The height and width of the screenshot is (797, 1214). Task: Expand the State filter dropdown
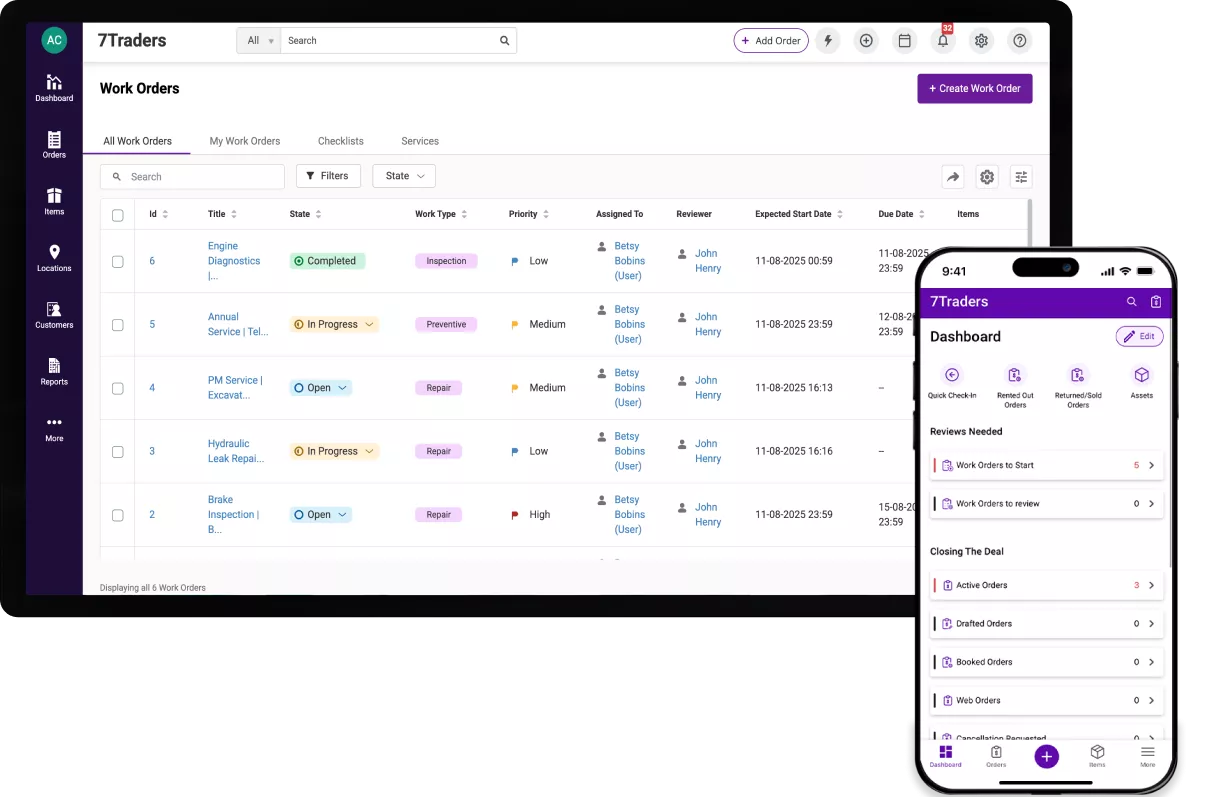(x=404, y=176)
